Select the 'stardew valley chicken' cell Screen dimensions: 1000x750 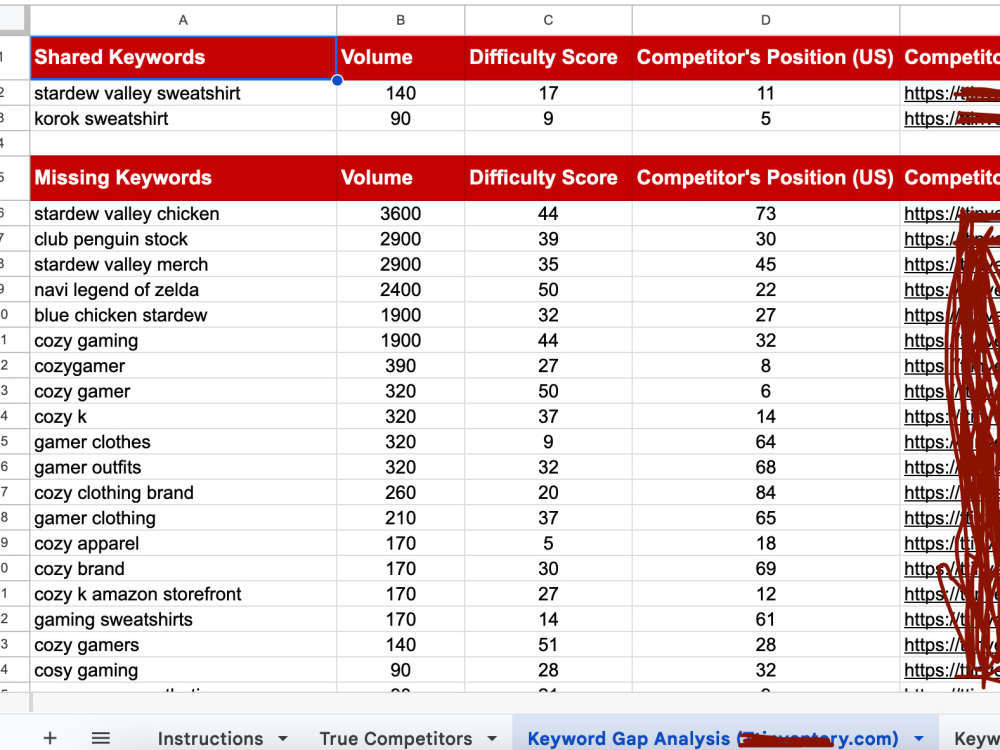click(183, 214)
